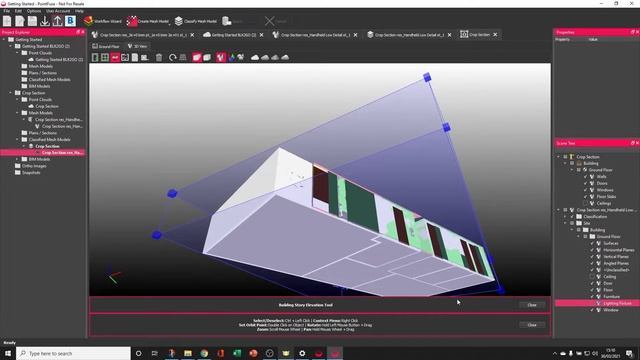Close the Building Story Elevation Tool bar
This screenshot has height=360, width=640.
point(532,305)
